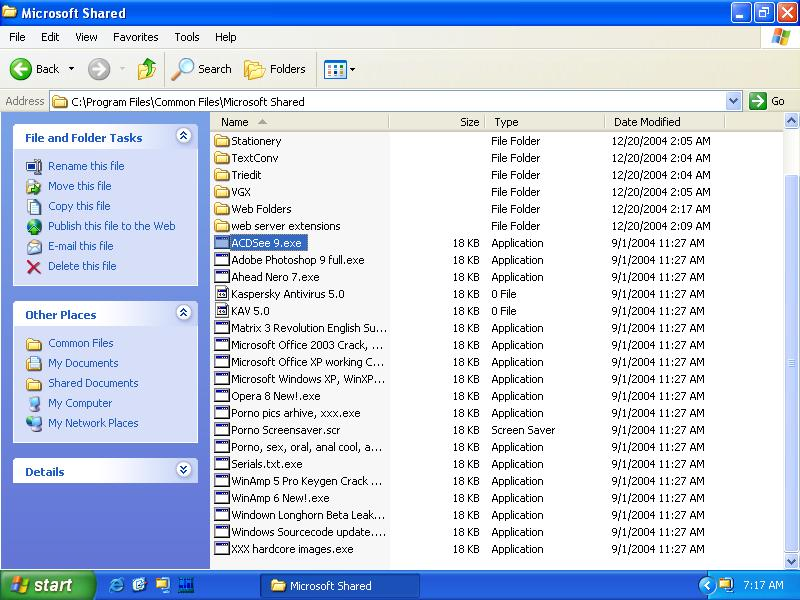800x600 pixels.
Task: Show hidden system tray icons
Action: coord(707,585)
